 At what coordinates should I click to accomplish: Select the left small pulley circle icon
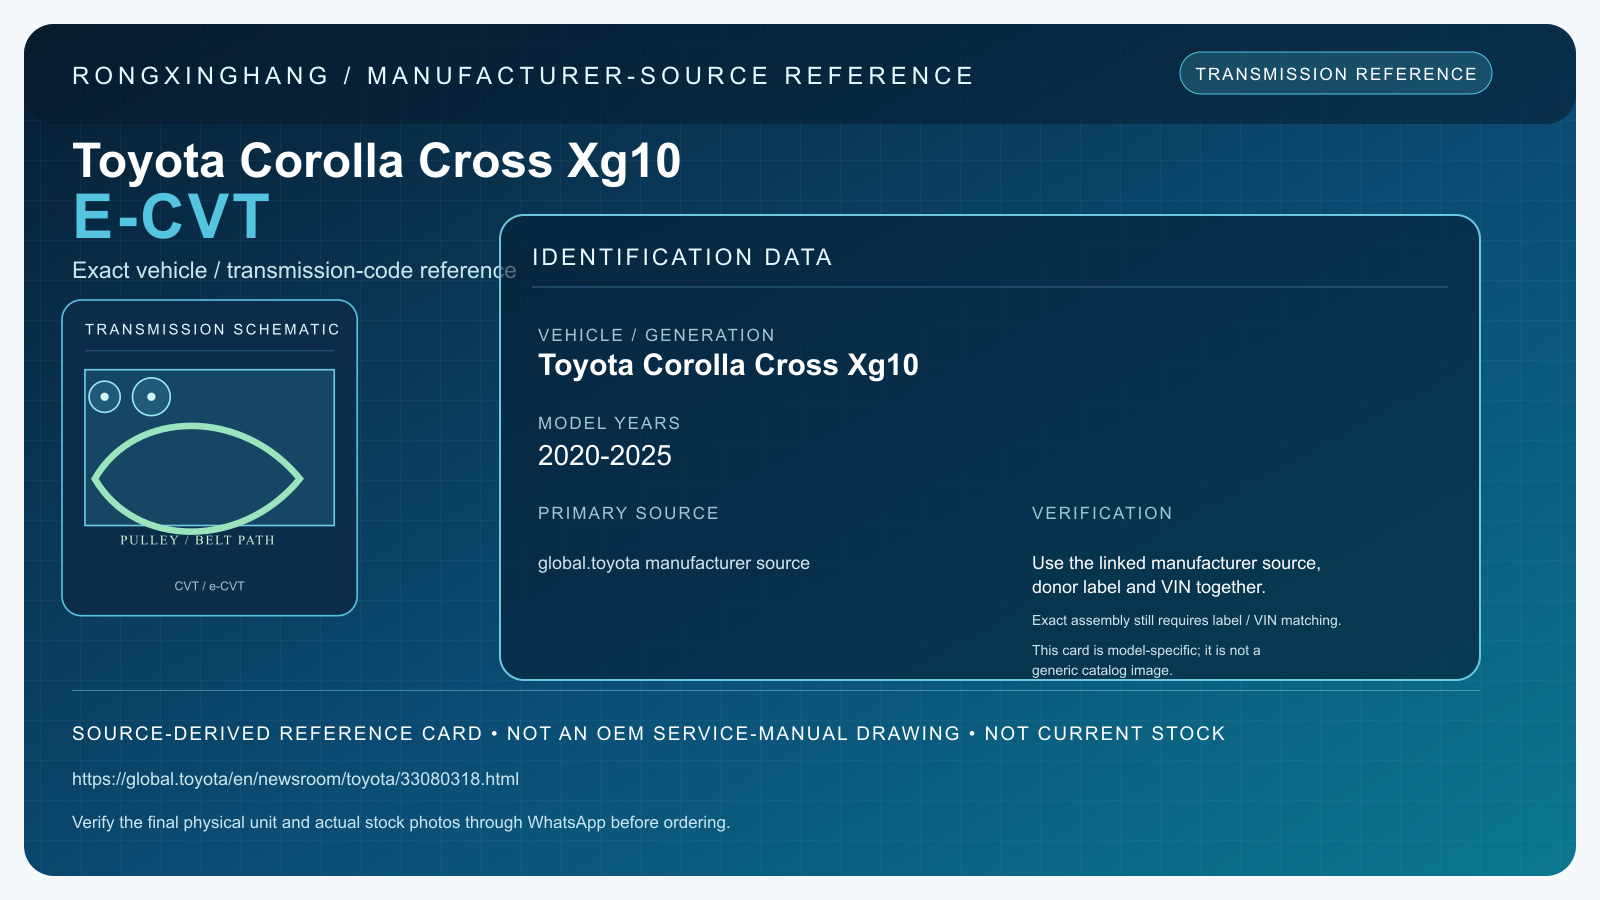(105, 397)
